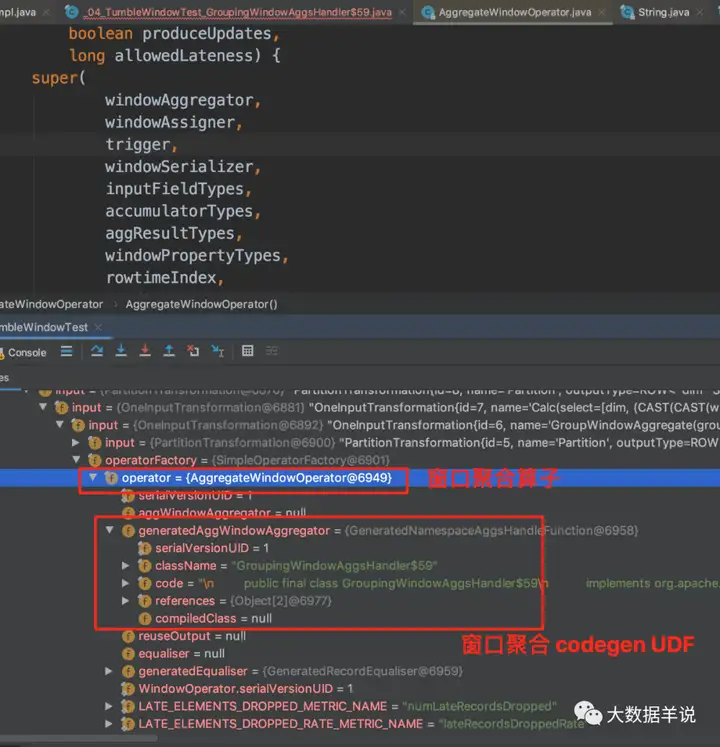
Task: Click the field icon beside the operator variable
Action: [112, 478]
